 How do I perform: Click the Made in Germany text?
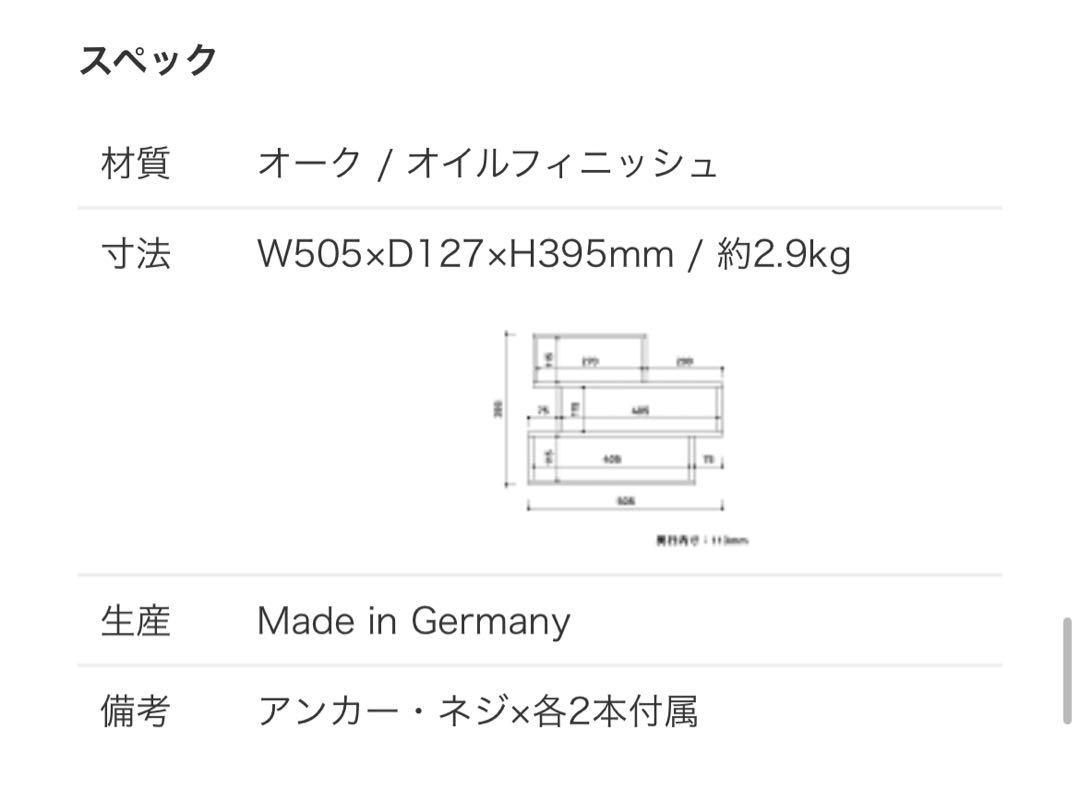click(413, 621)
